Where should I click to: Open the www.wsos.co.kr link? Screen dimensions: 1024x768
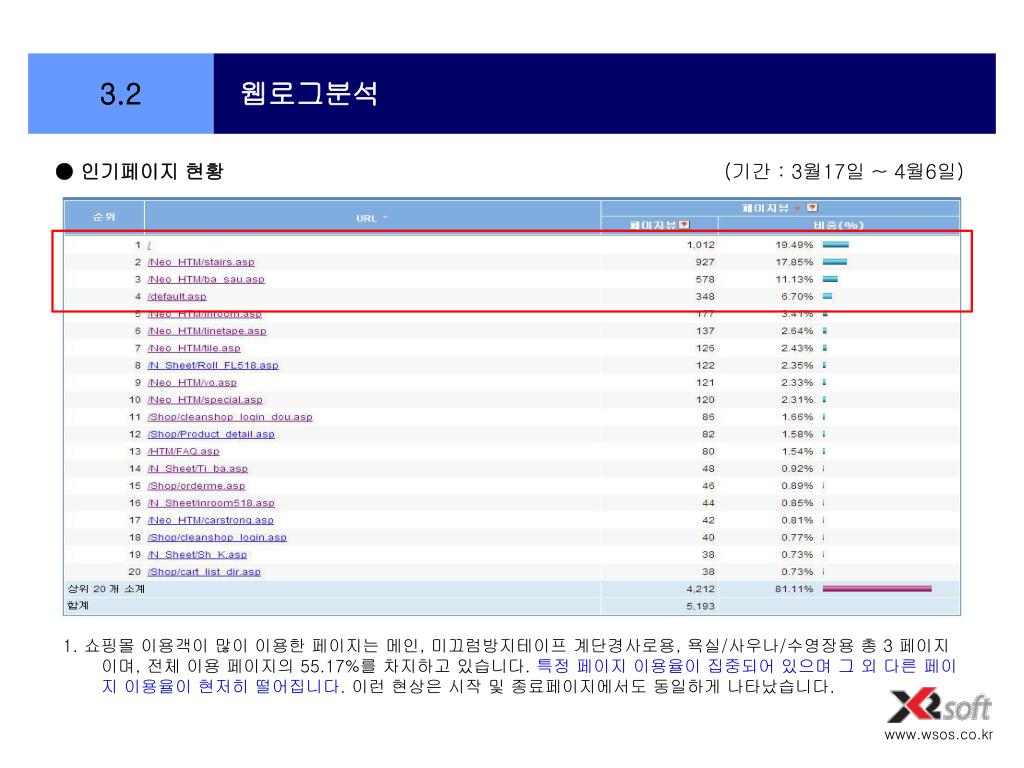coord(938,735)
